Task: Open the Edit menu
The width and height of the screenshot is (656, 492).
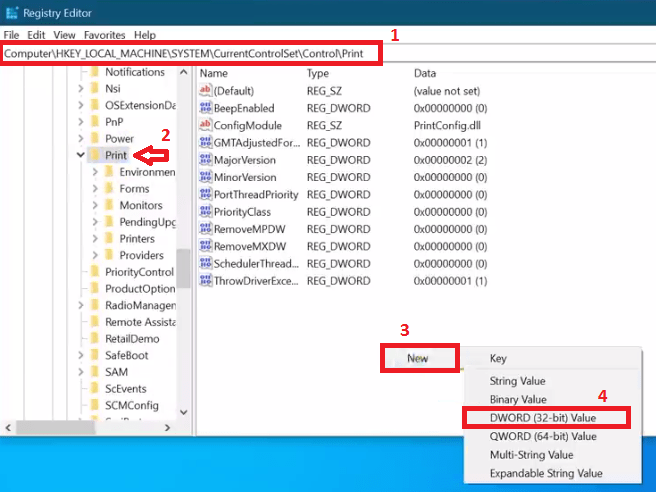Action: 36,35
